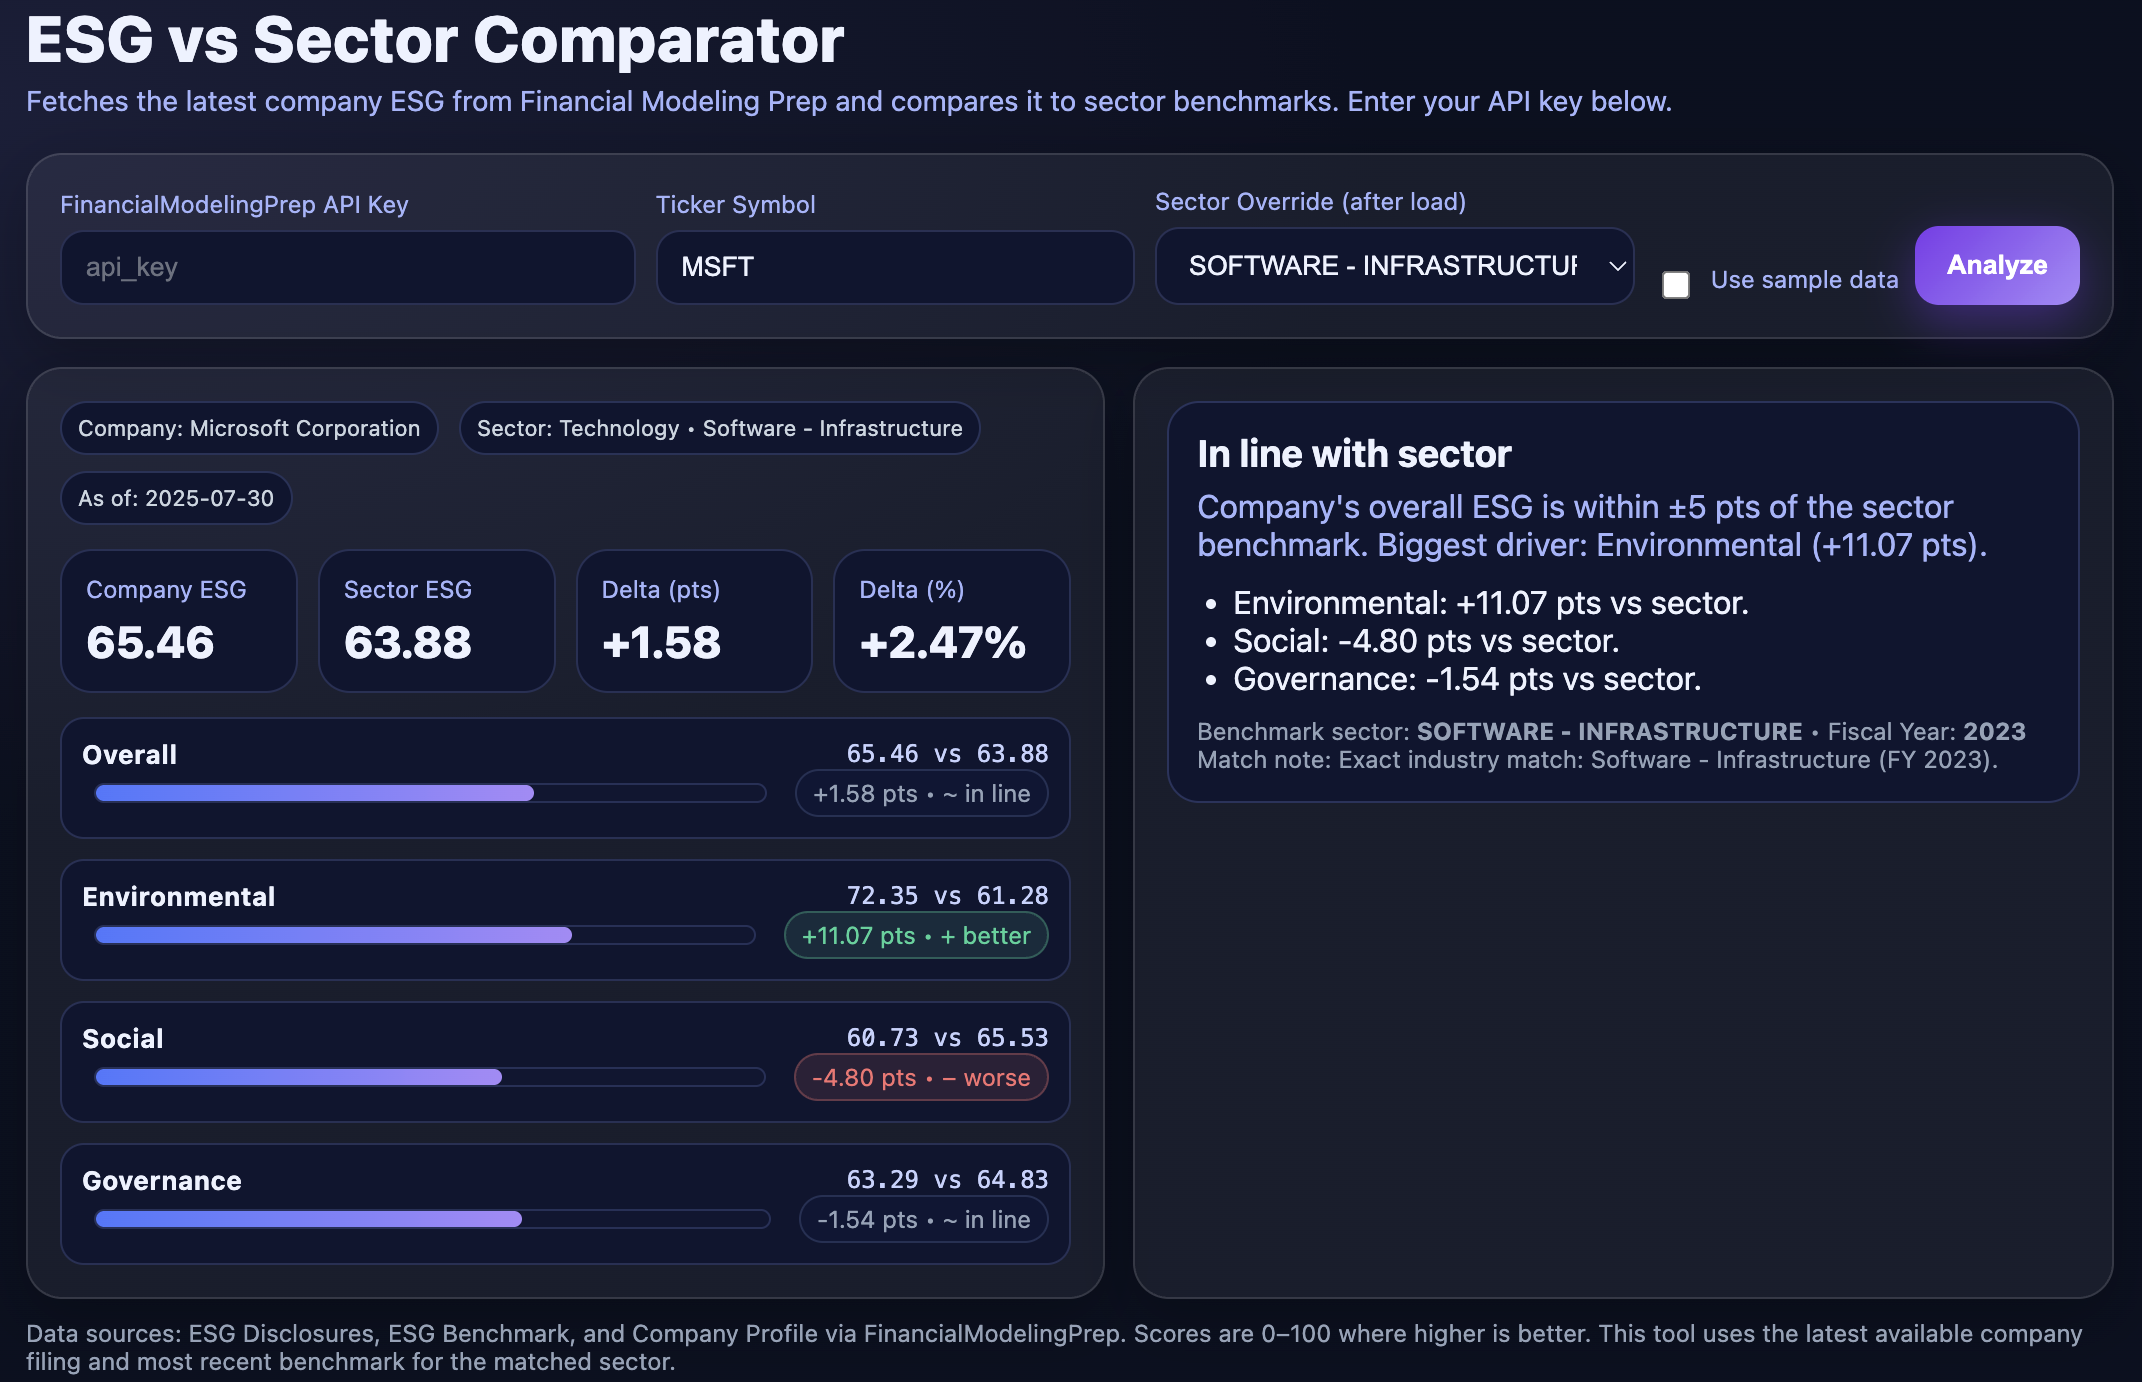
Task: Click the green +11.07 pts better badge
Action: point(915,936)
